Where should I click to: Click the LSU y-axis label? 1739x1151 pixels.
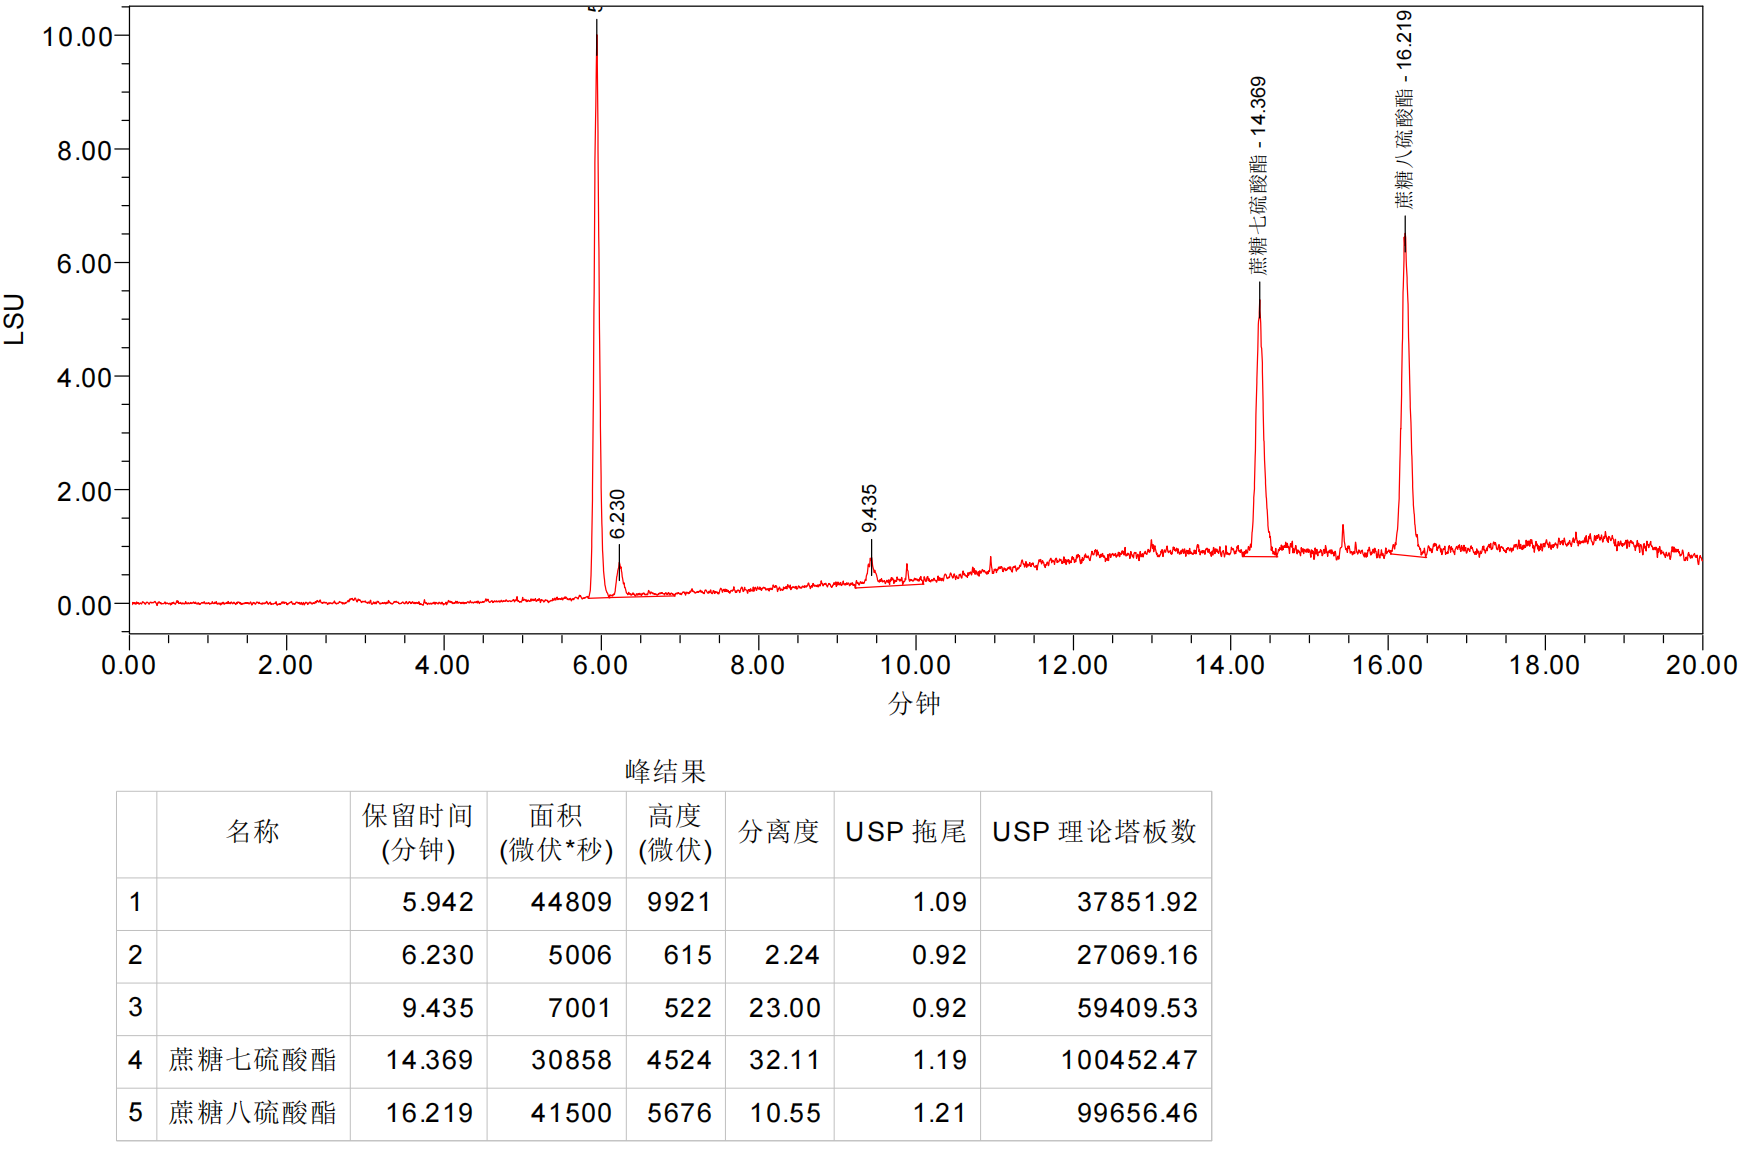pos(14,319)
